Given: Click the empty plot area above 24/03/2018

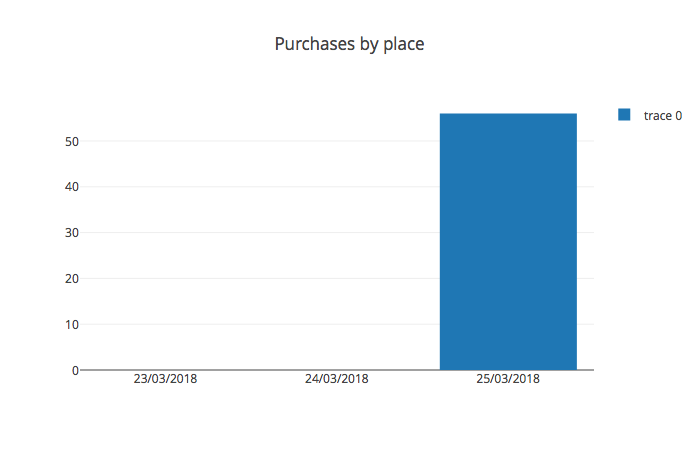Looking at the screenshot, I should click(x=337, y=250).
